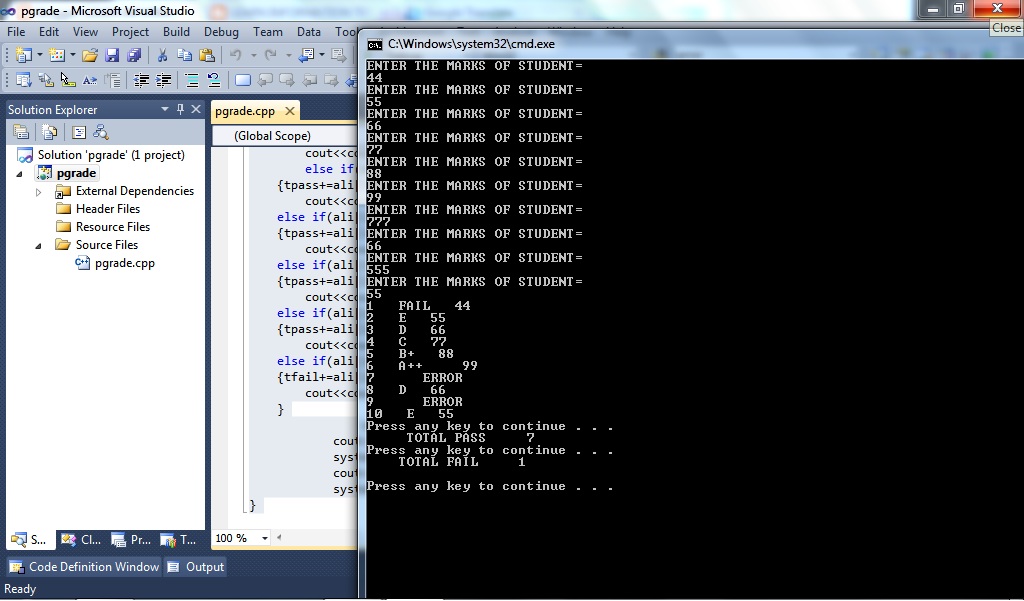Image resolution: width=1024 pixels, height=601 pixels.
Task: Click the cmd.exe window title icon
Action: [375, 44]
